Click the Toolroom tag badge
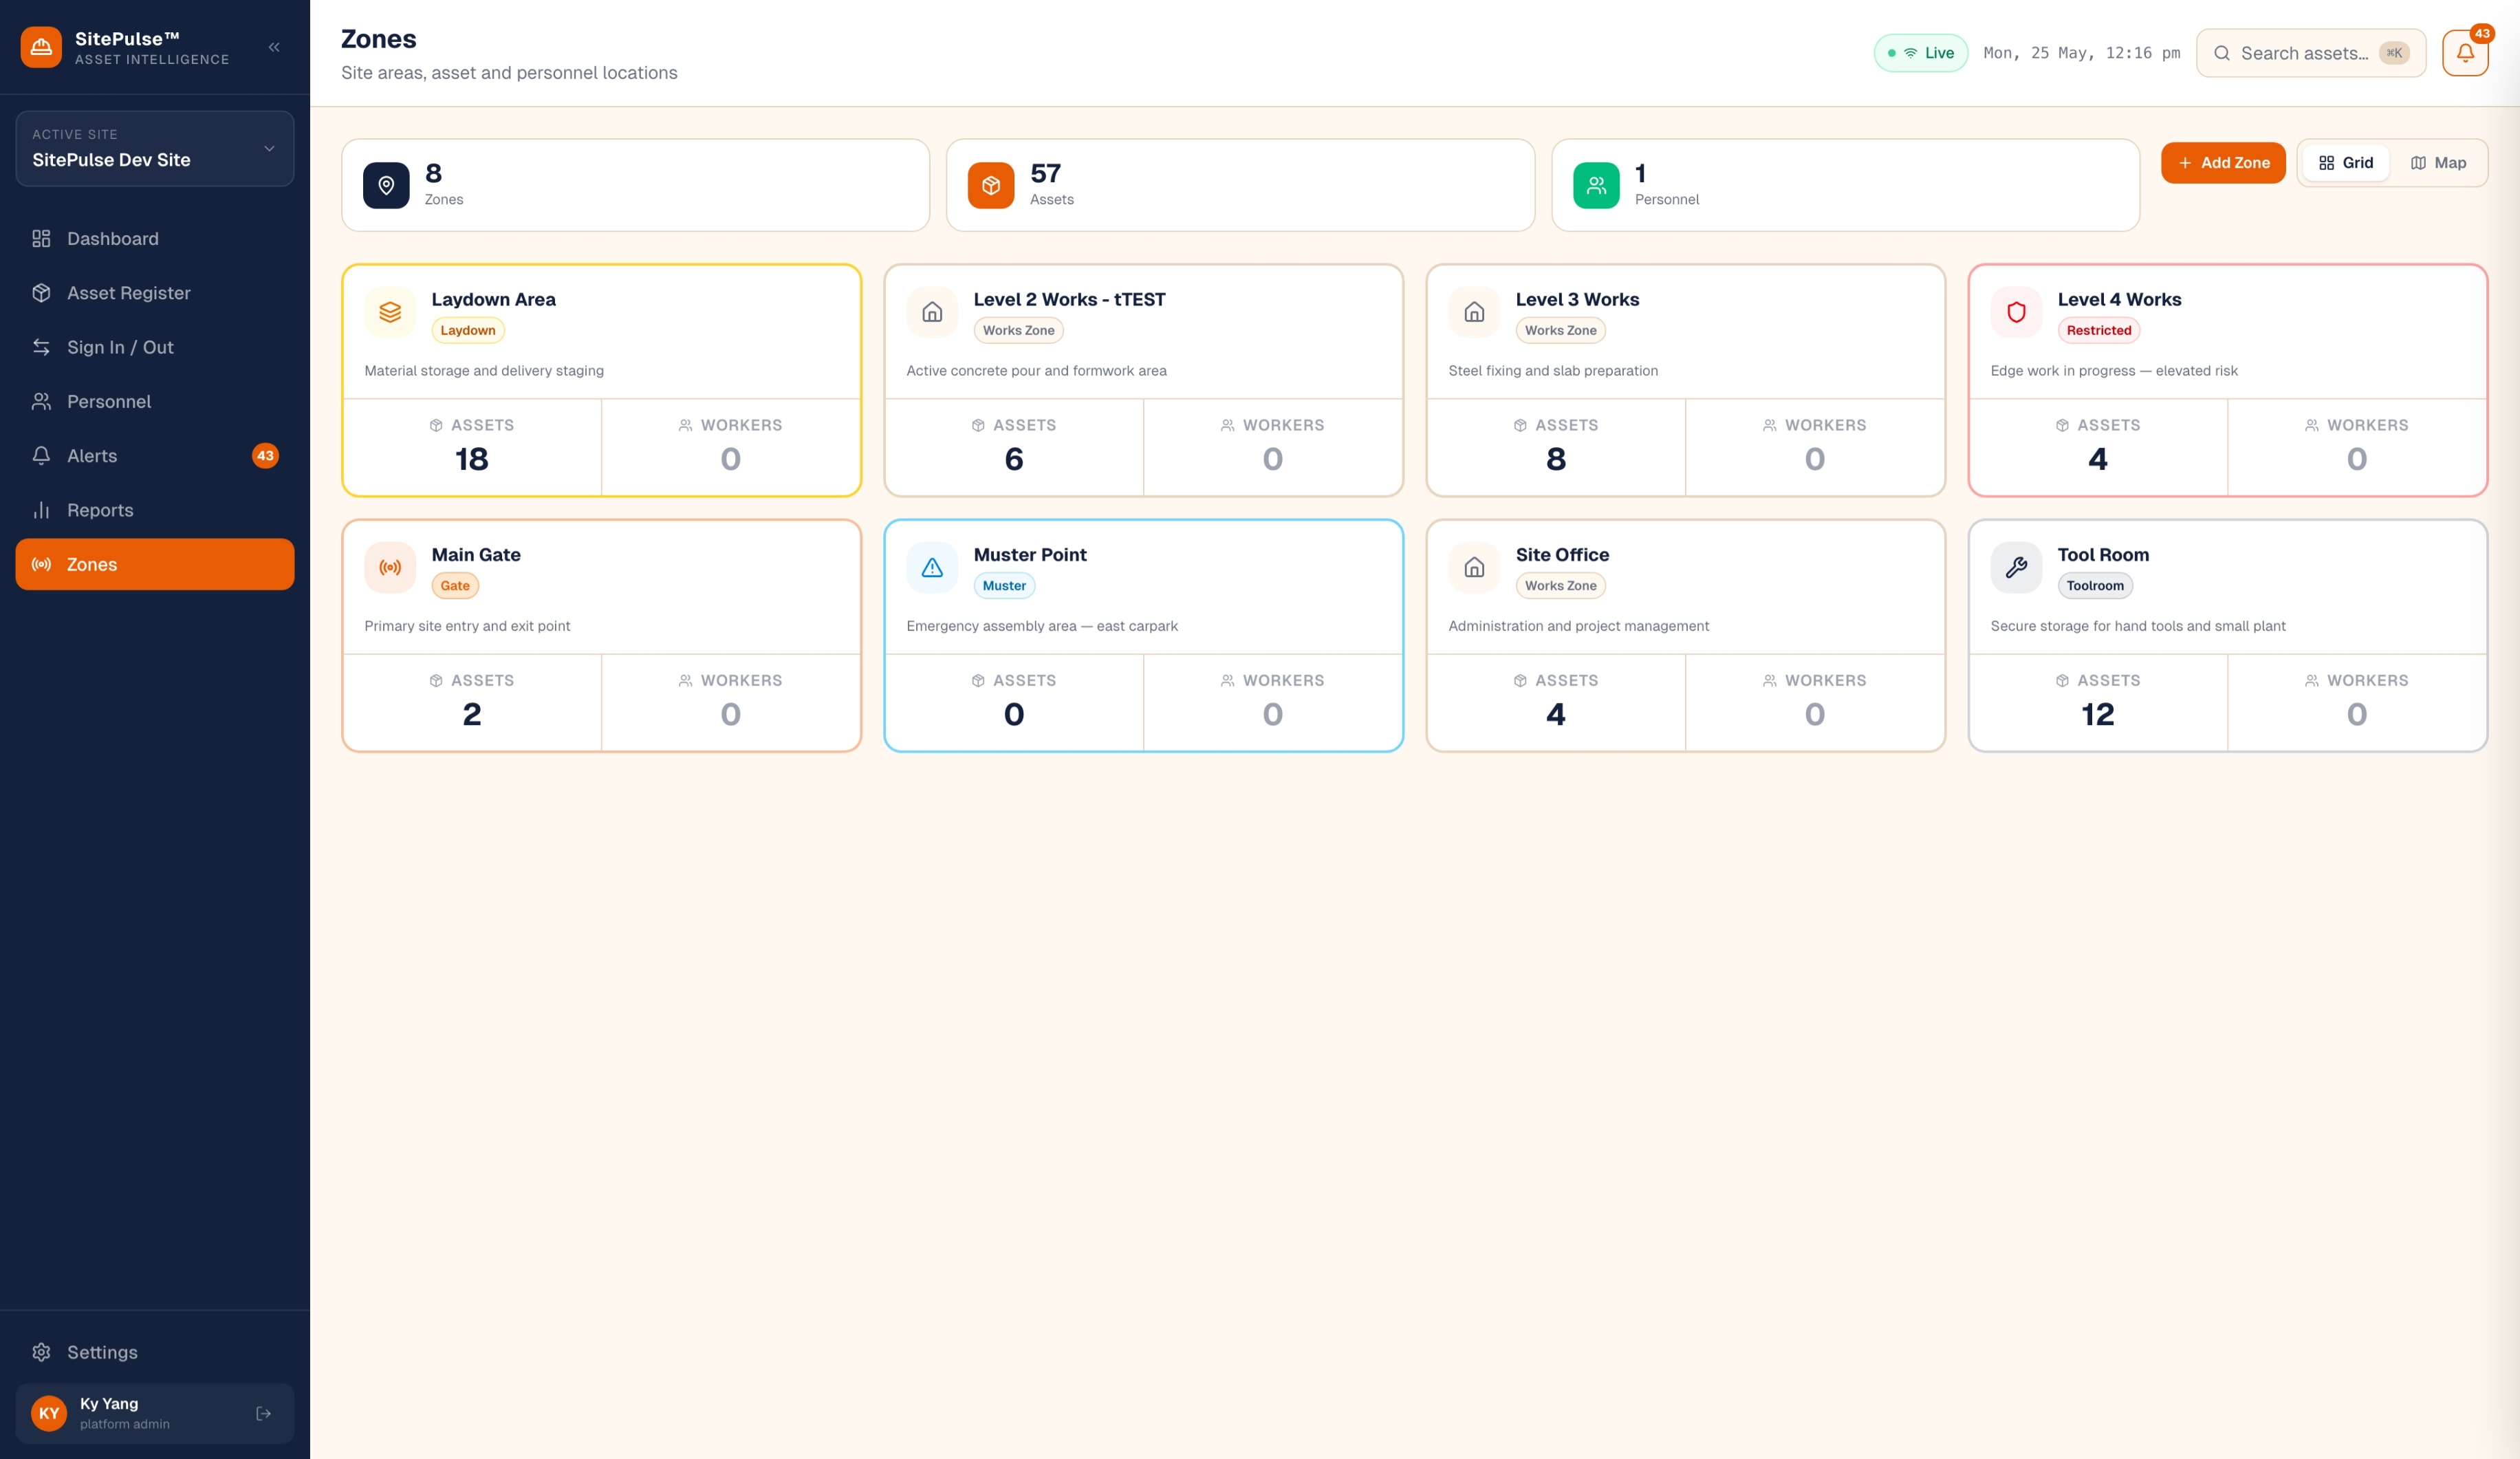The image size is (2520, 1459). [x=2095, y=585]
